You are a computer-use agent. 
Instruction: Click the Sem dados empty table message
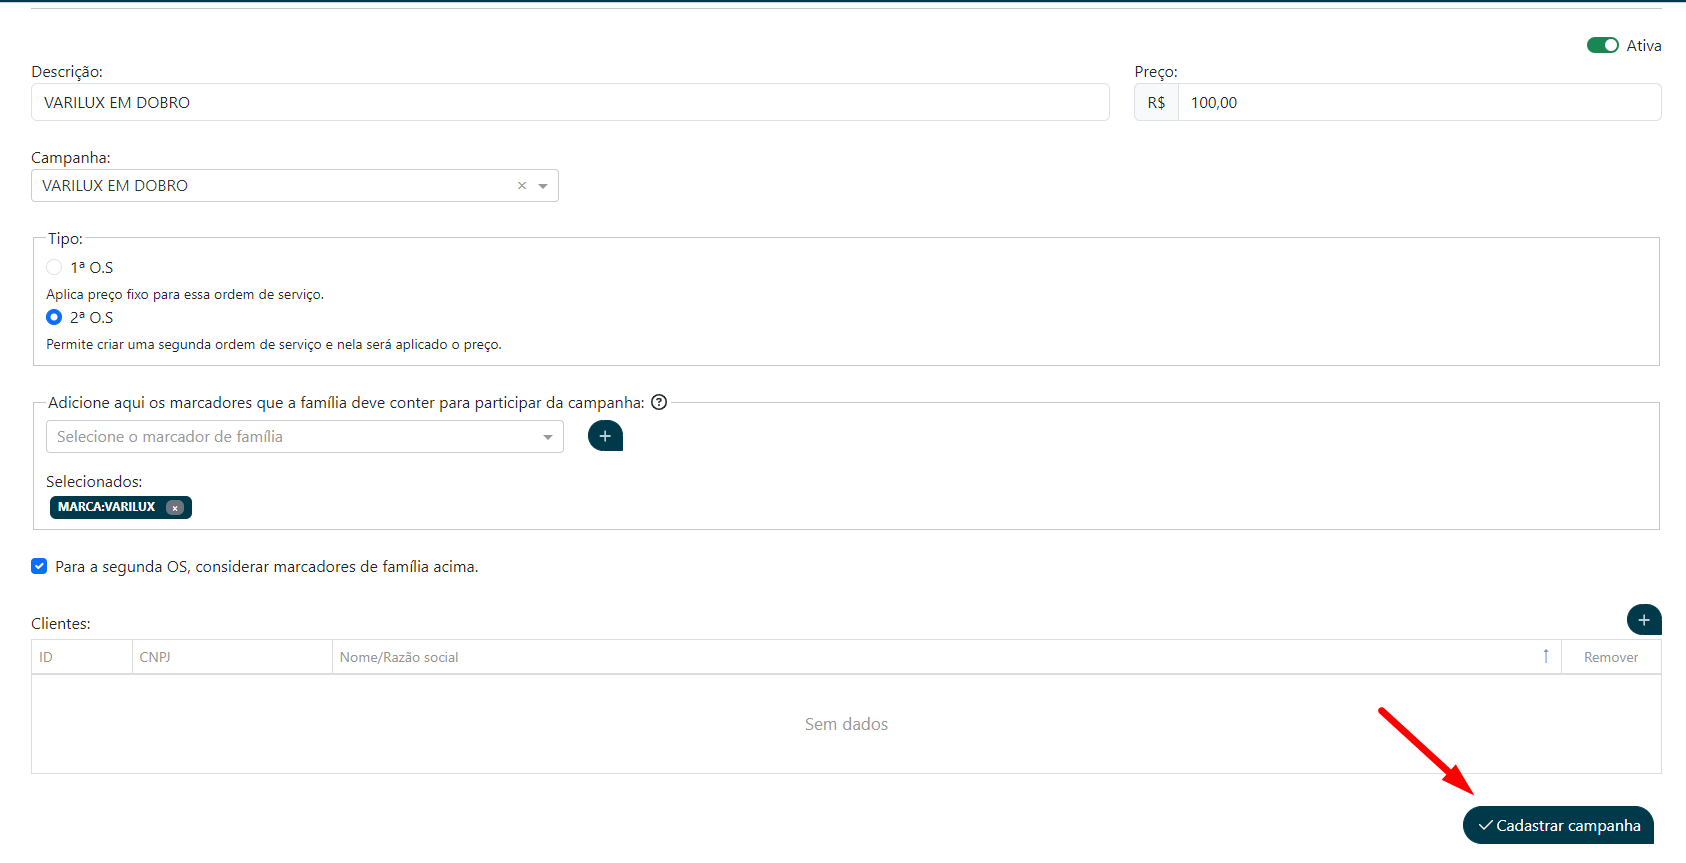click(x=846, y=724)
